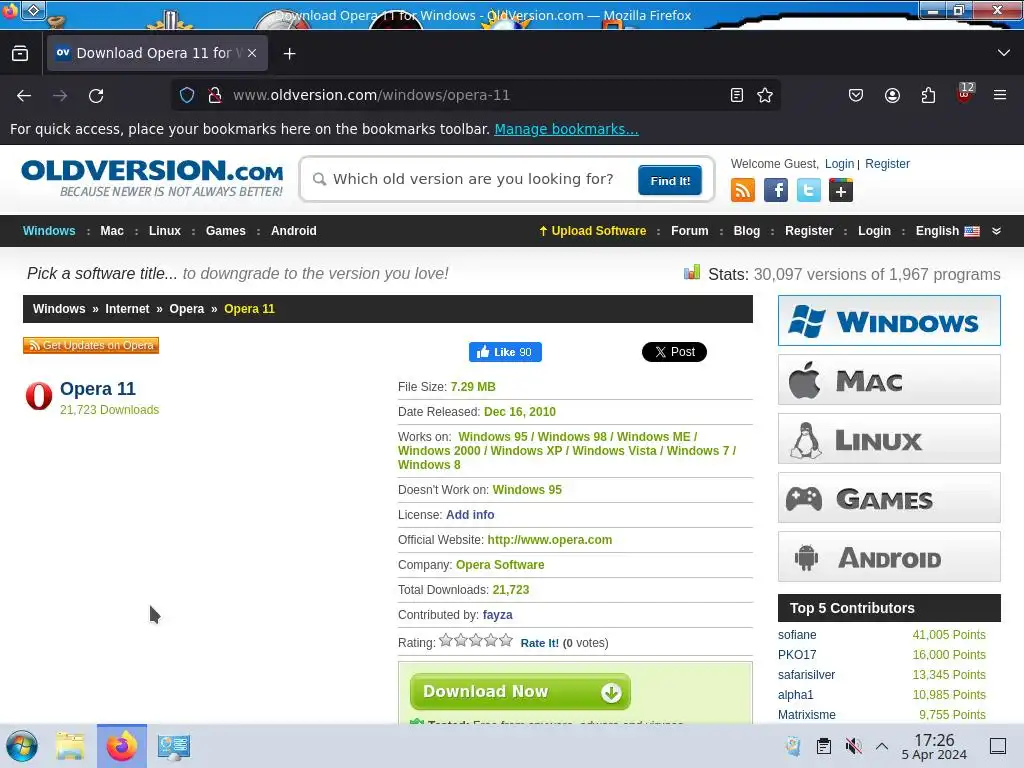The image size is (1024, 768).
Task: Click Upload Software in navigation bar
Action: (592, 231)
